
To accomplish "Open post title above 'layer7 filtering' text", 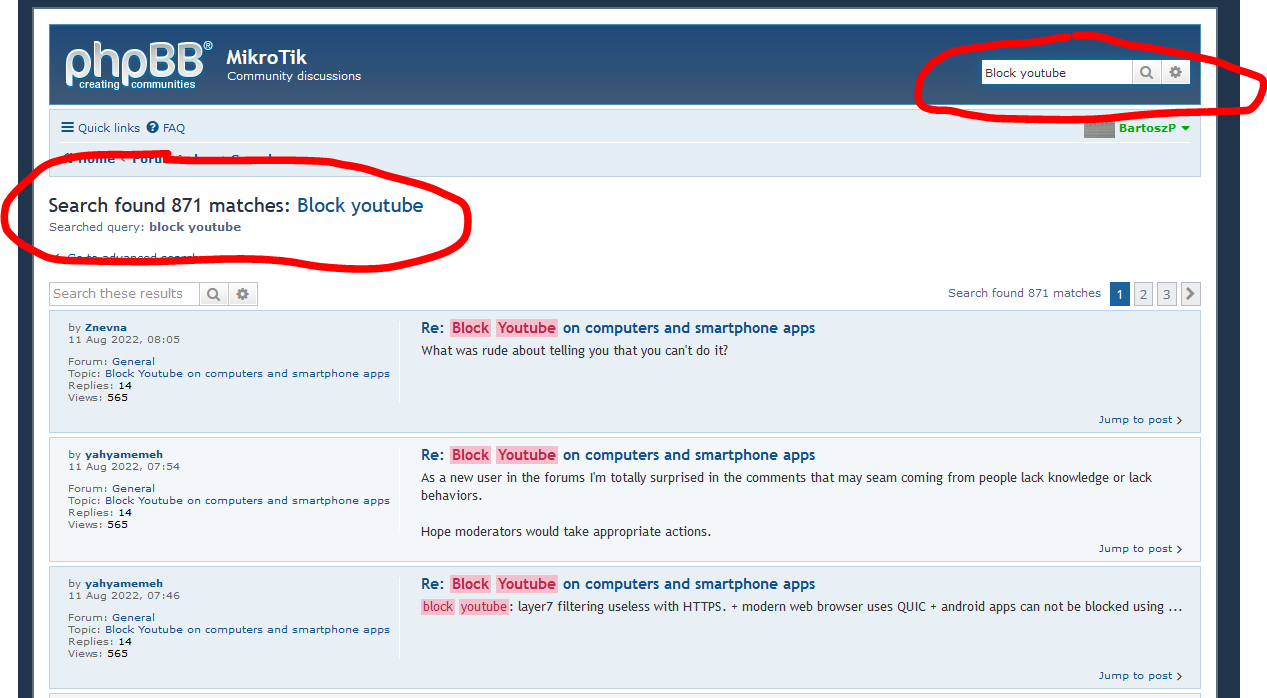I will [x=618, y=584].
